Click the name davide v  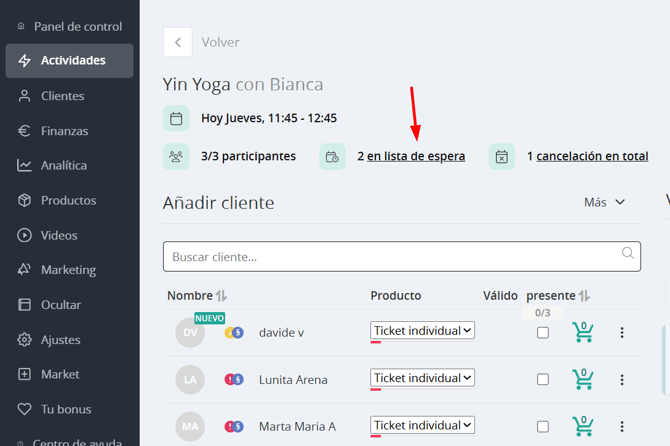coord(281,333)
